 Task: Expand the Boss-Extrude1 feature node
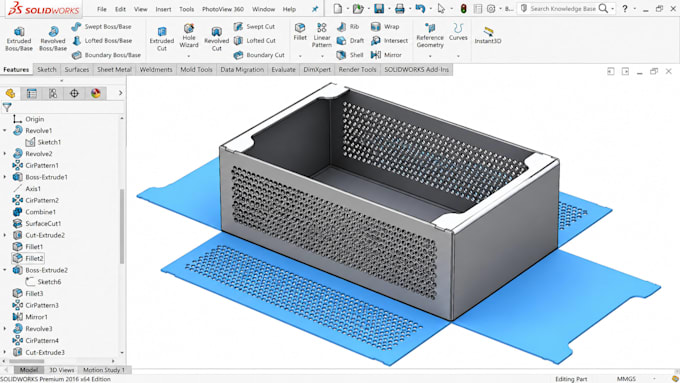[x=5, y=177]
